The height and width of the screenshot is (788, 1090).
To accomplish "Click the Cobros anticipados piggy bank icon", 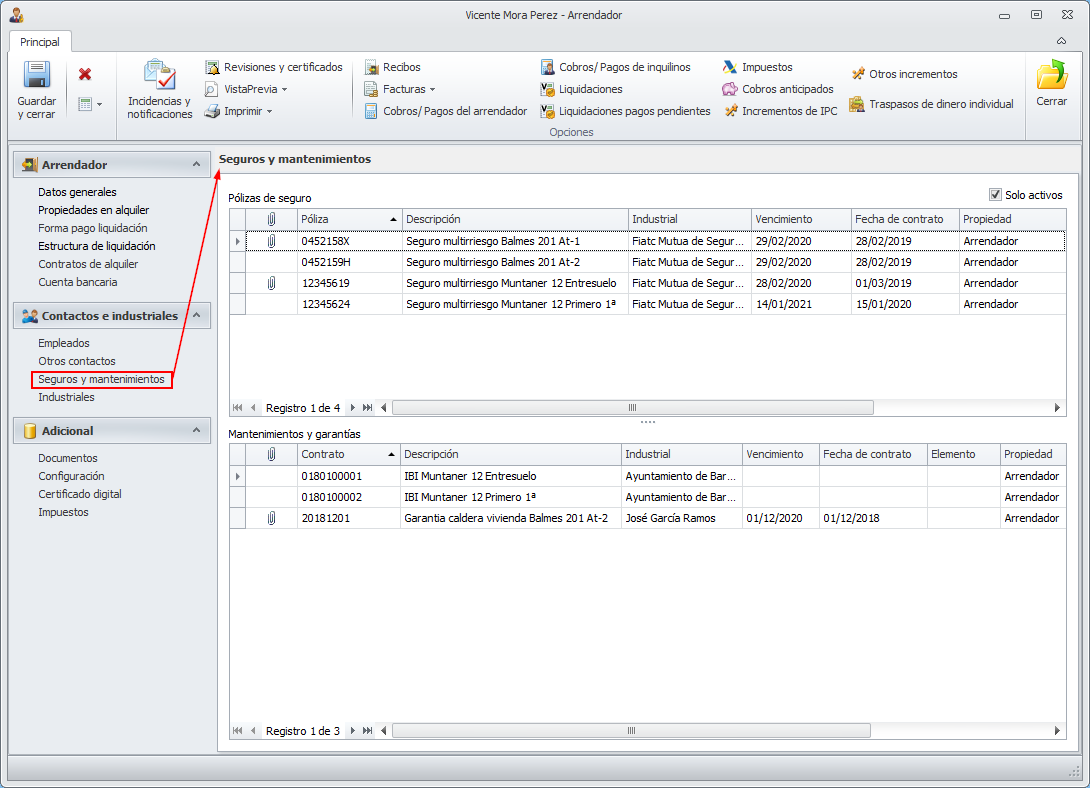I will tap(730, 89).
